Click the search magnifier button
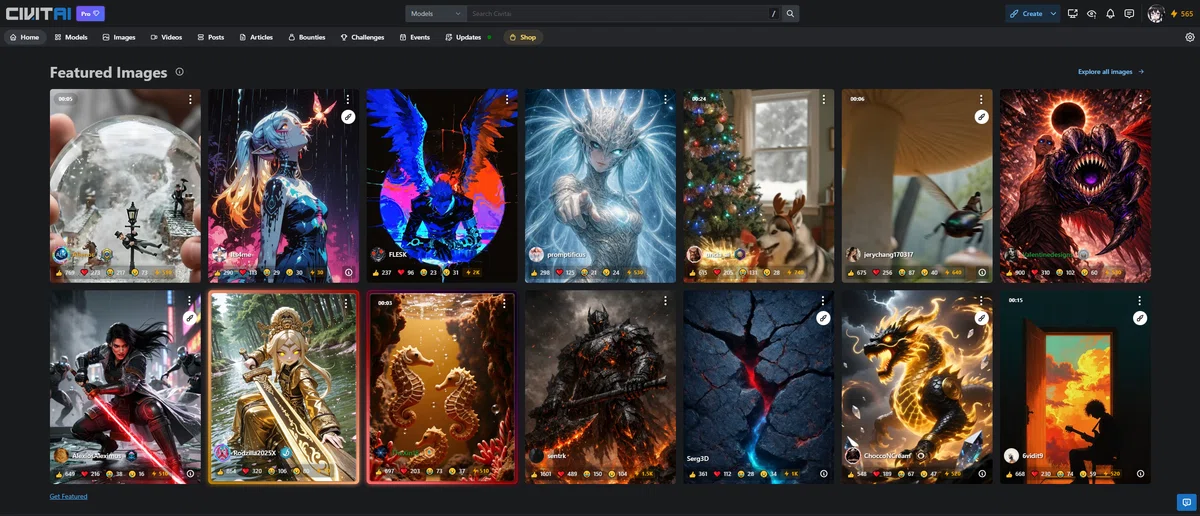The height and width of the screenshot is (516, 1200). 790,14
